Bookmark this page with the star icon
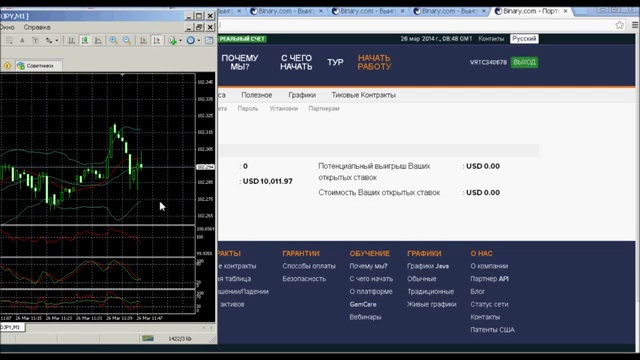Viewport: 640px width, 360px height. click(620, 25)
